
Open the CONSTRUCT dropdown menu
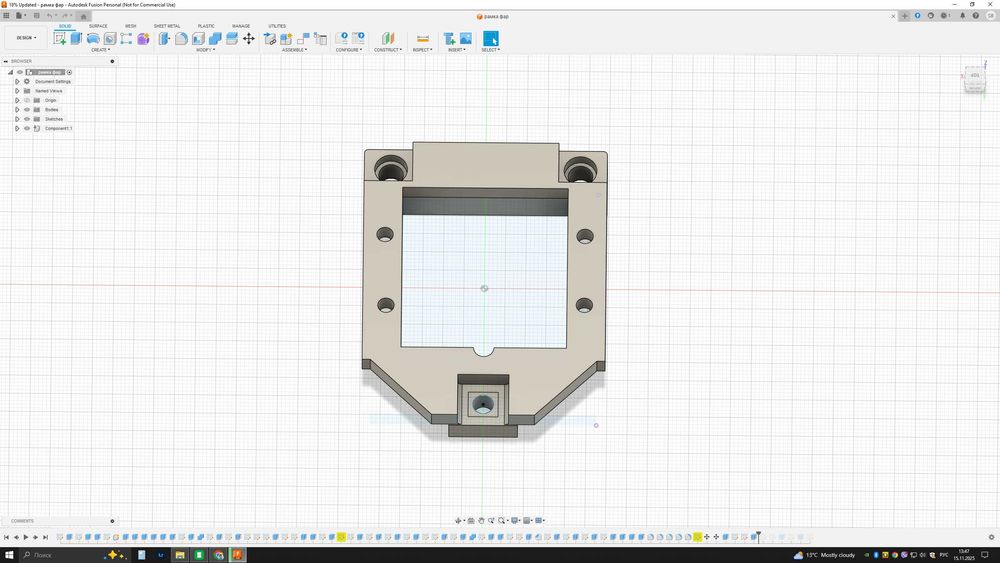pyautogui.click(x=387, y=49)
